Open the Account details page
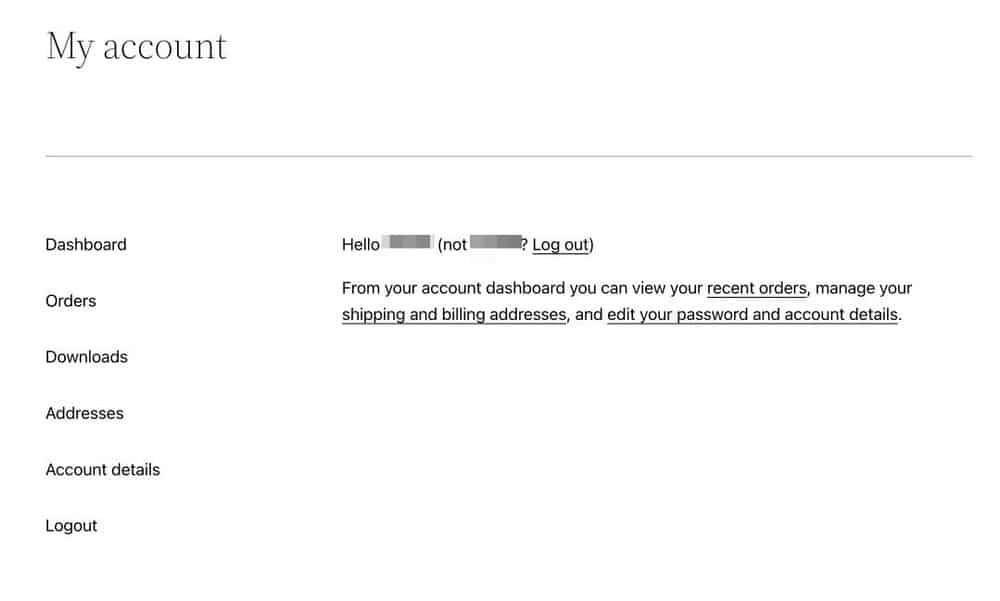Screen dimensions: 1000x601 click(103, 470)
